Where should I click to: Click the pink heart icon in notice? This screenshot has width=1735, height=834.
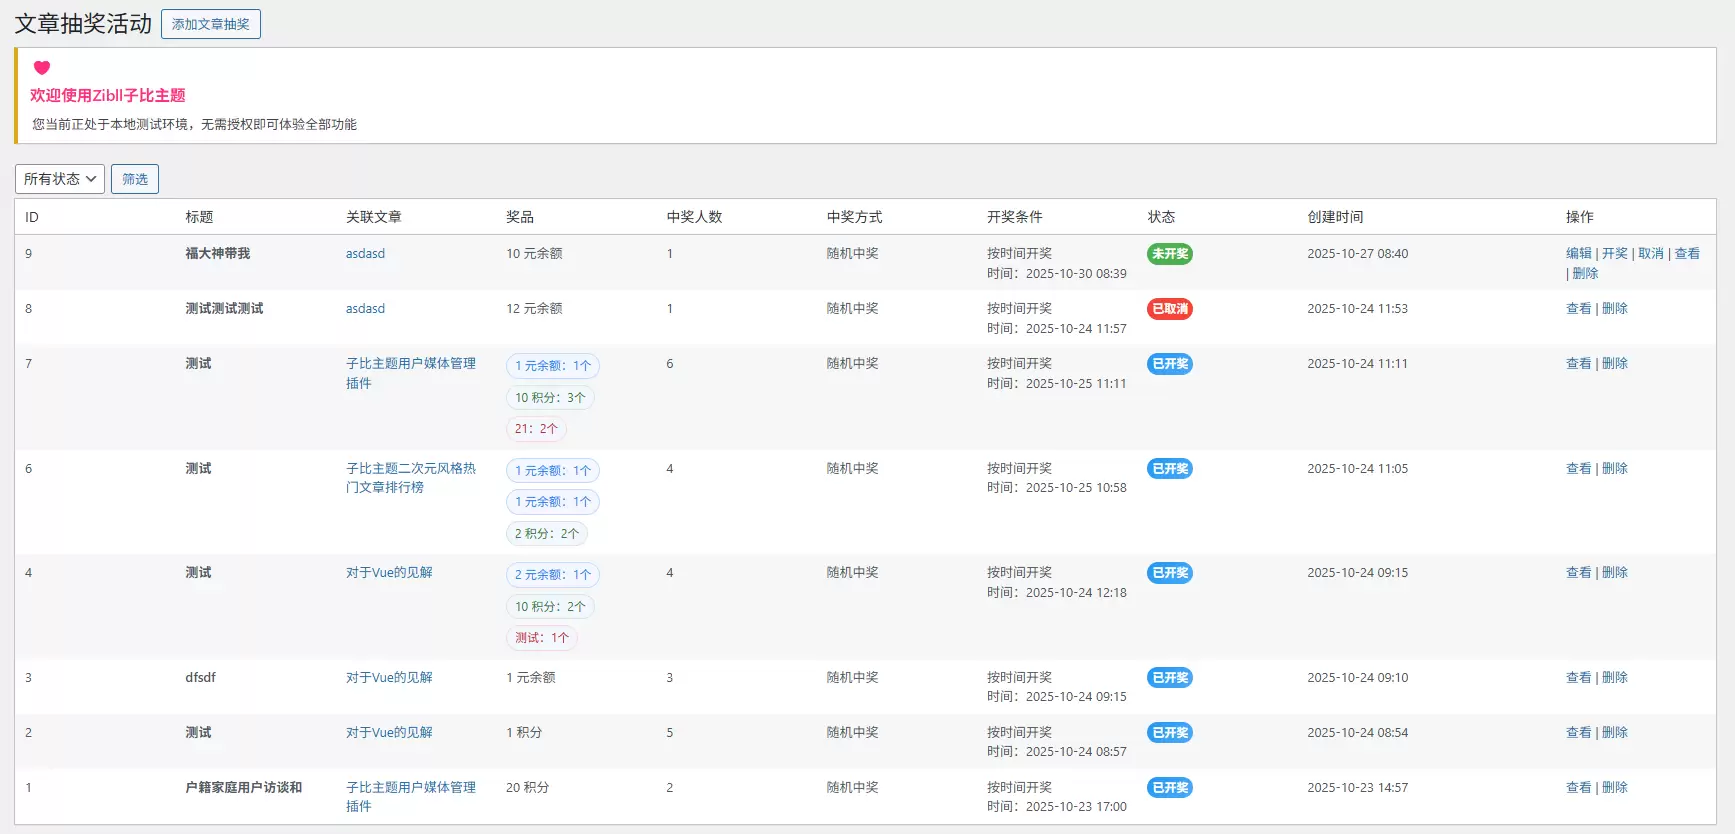[42, 68]
